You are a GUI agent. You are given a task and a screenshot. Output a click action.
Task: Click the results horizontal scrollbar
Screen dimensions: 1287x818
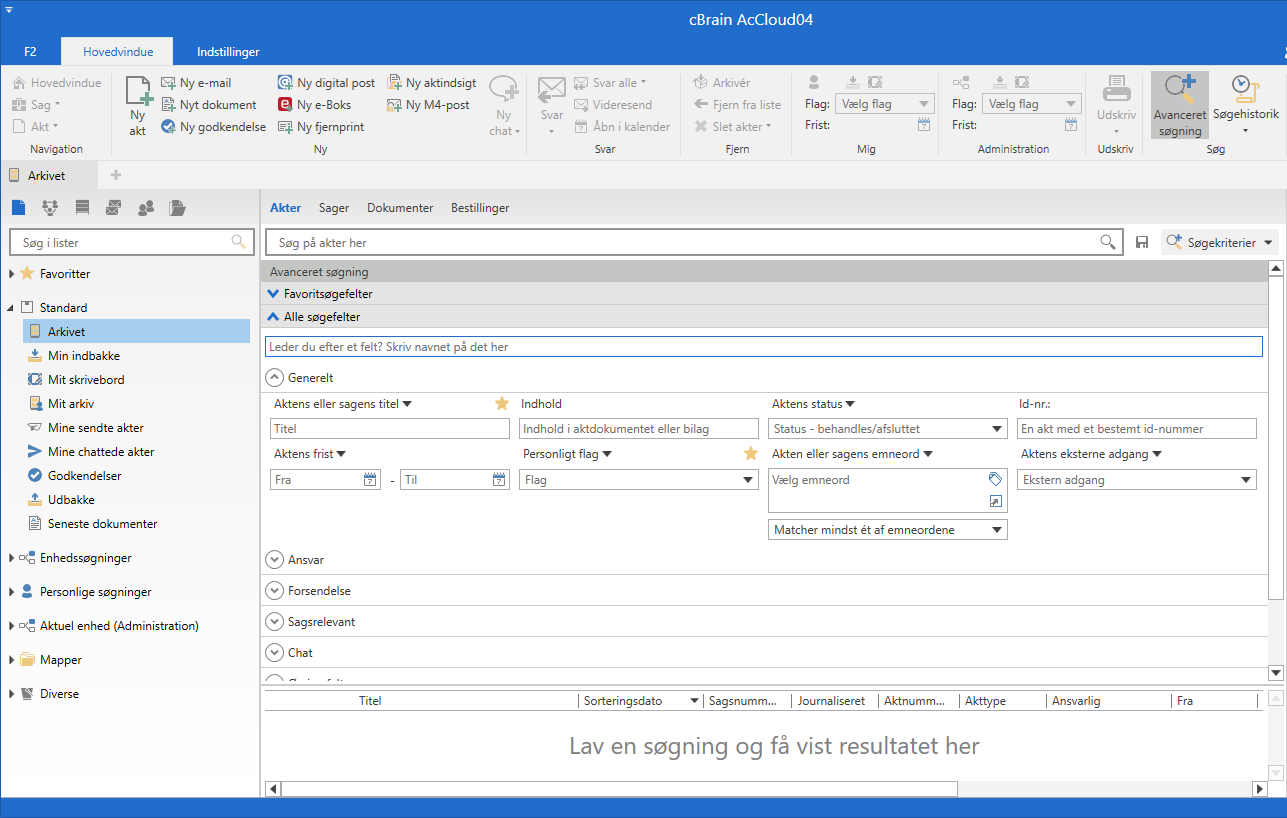(619, 789)
